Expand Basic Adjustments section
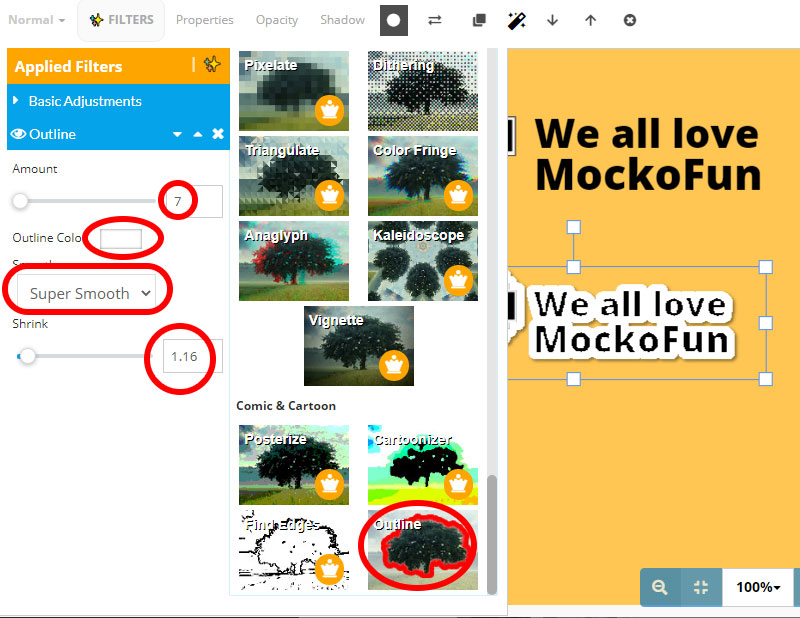Viewport: 800px width, 618px height. point(118,101)
